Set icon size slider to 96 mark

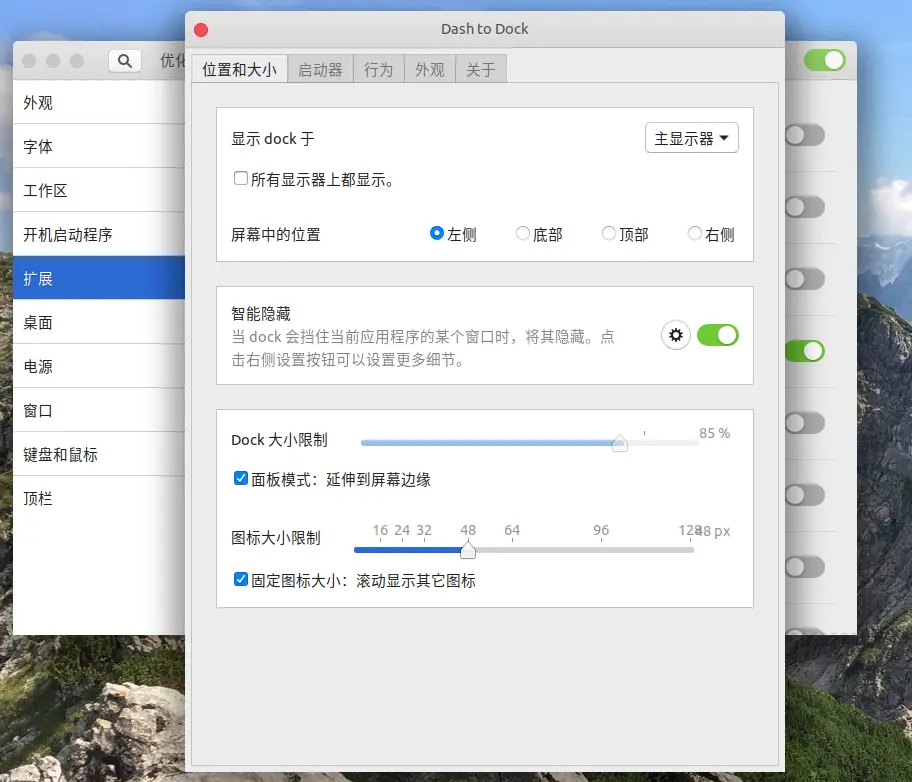(601, 550)
